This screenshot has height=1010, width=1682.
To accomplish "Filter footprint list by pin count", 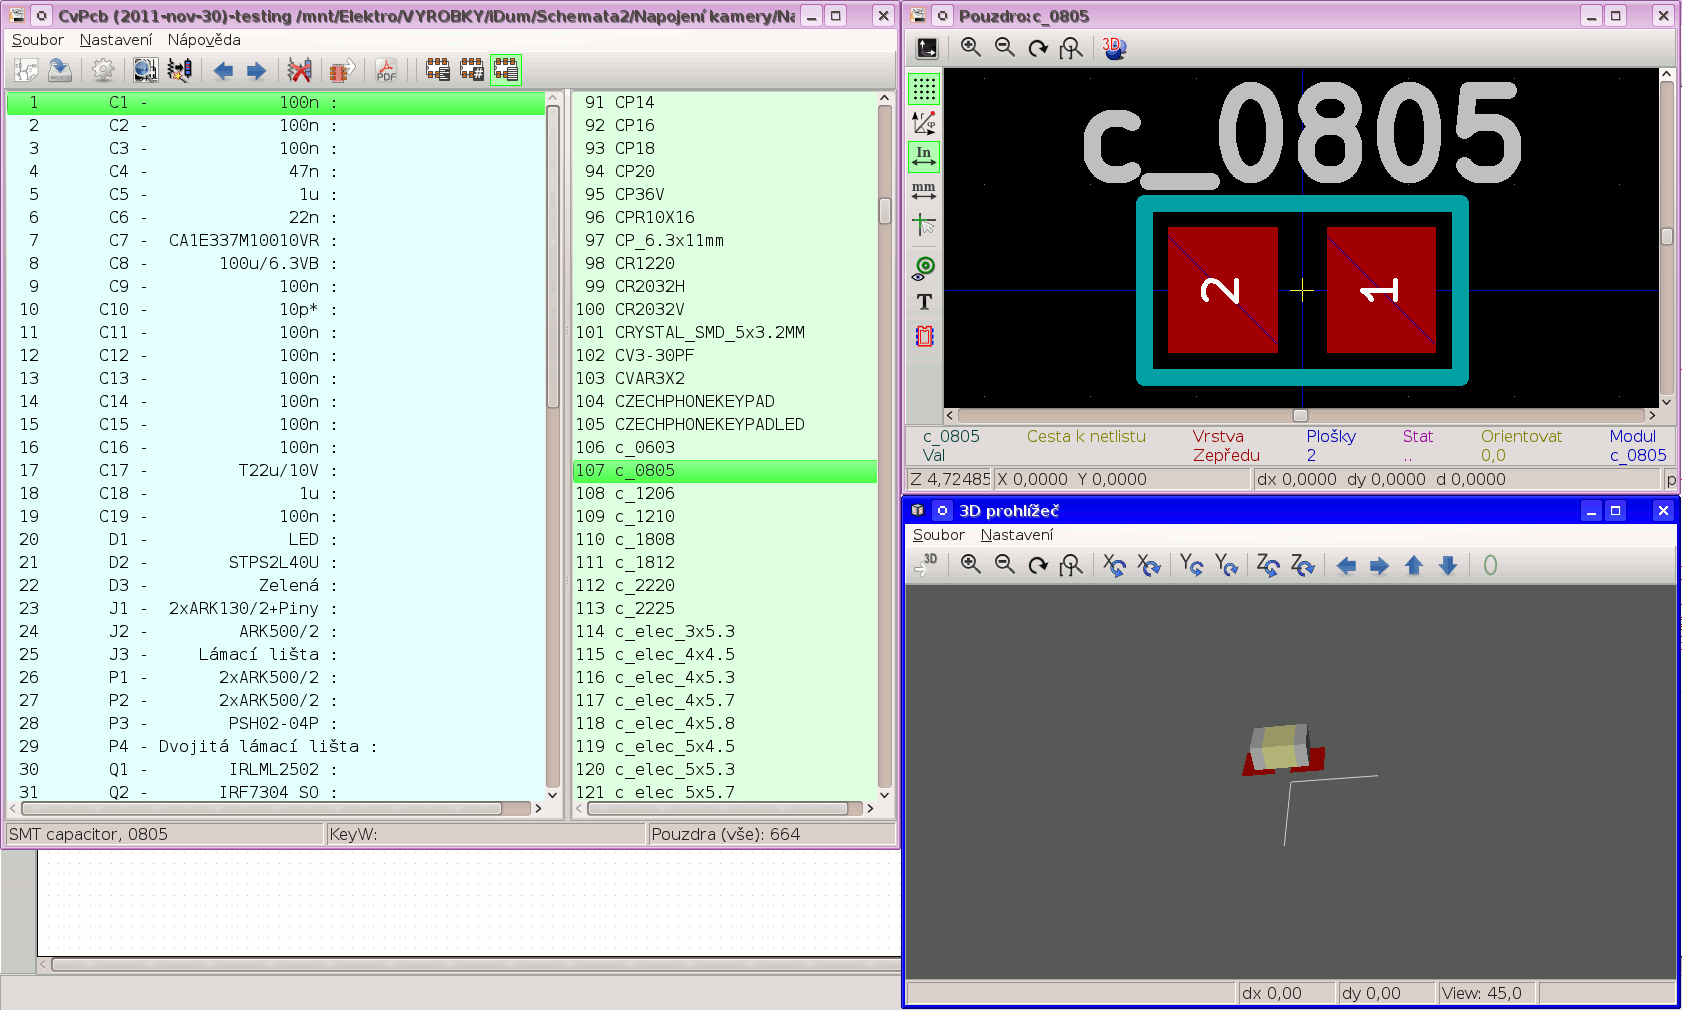I will (471, 70).
